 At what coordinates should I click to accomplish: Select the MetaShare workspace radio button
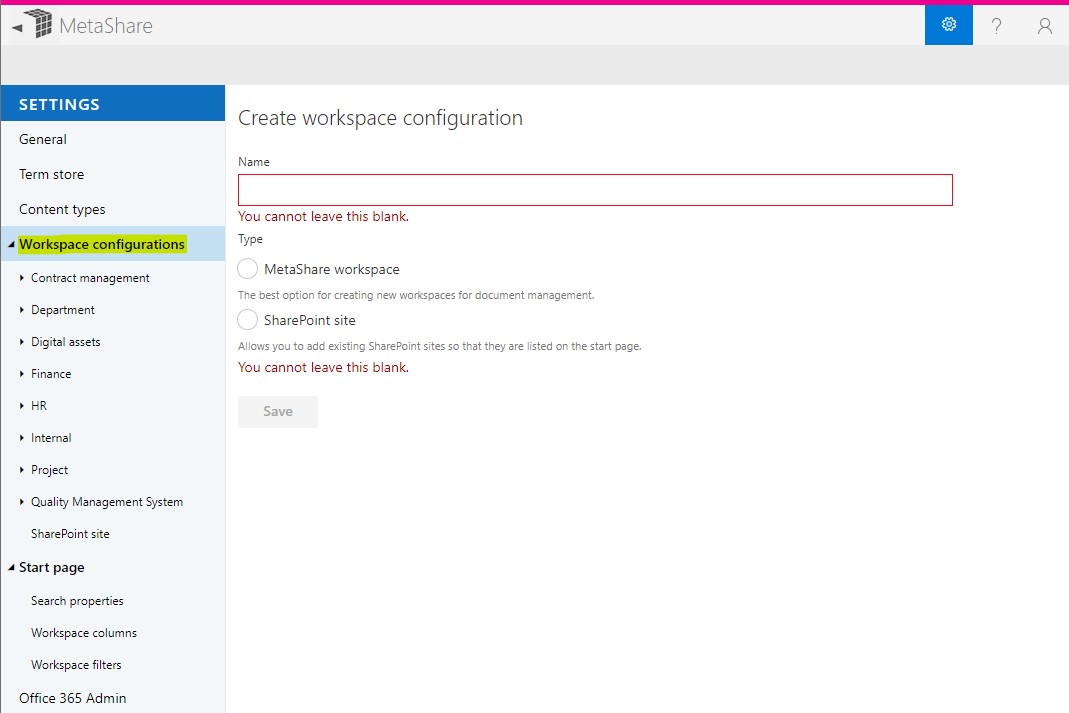[x=248, y=269]
